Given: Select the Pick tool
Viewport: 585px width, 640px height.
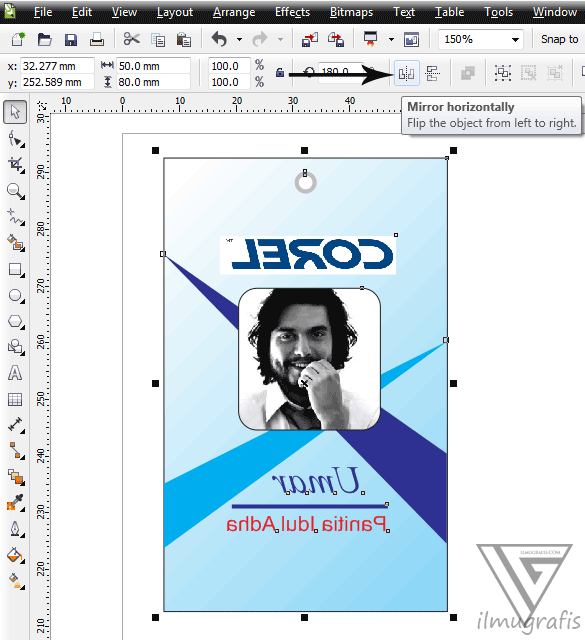Looking at the screenshot, I should (15, 112).
